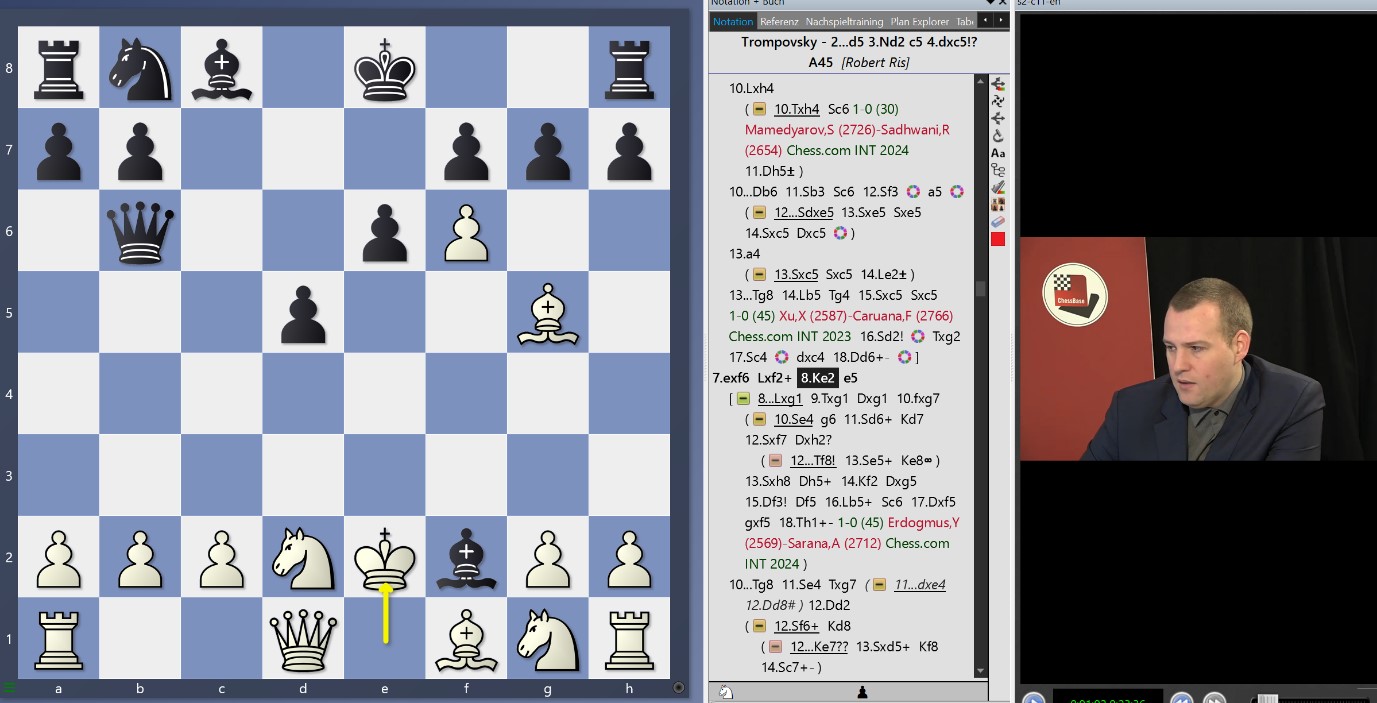Screen dimensions: 1377x703
Task: Switch to the Referenz tab
Action: coord(780,20)
